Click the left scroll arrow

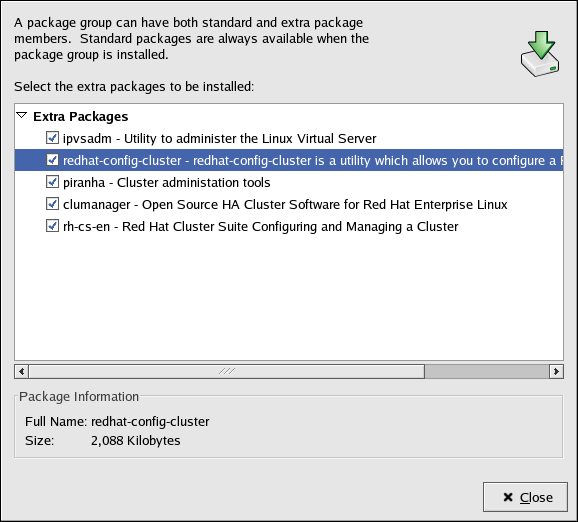point(22,371)
